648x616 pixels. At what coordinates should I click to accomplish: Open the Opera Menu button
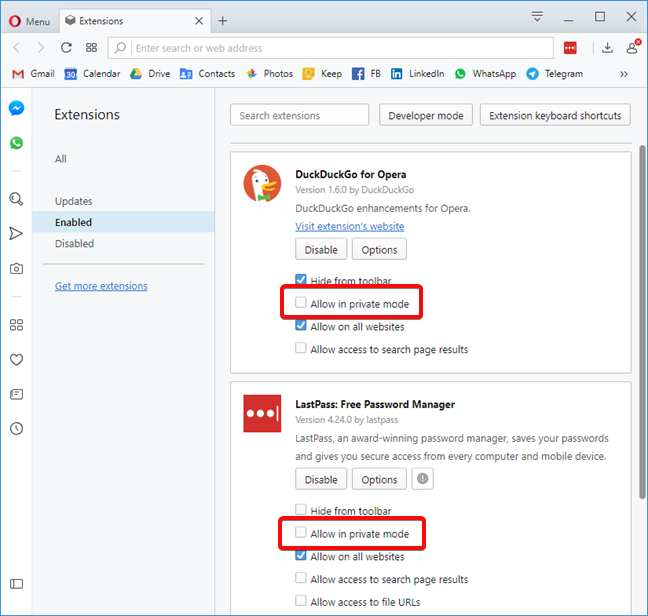pos(29,21)
